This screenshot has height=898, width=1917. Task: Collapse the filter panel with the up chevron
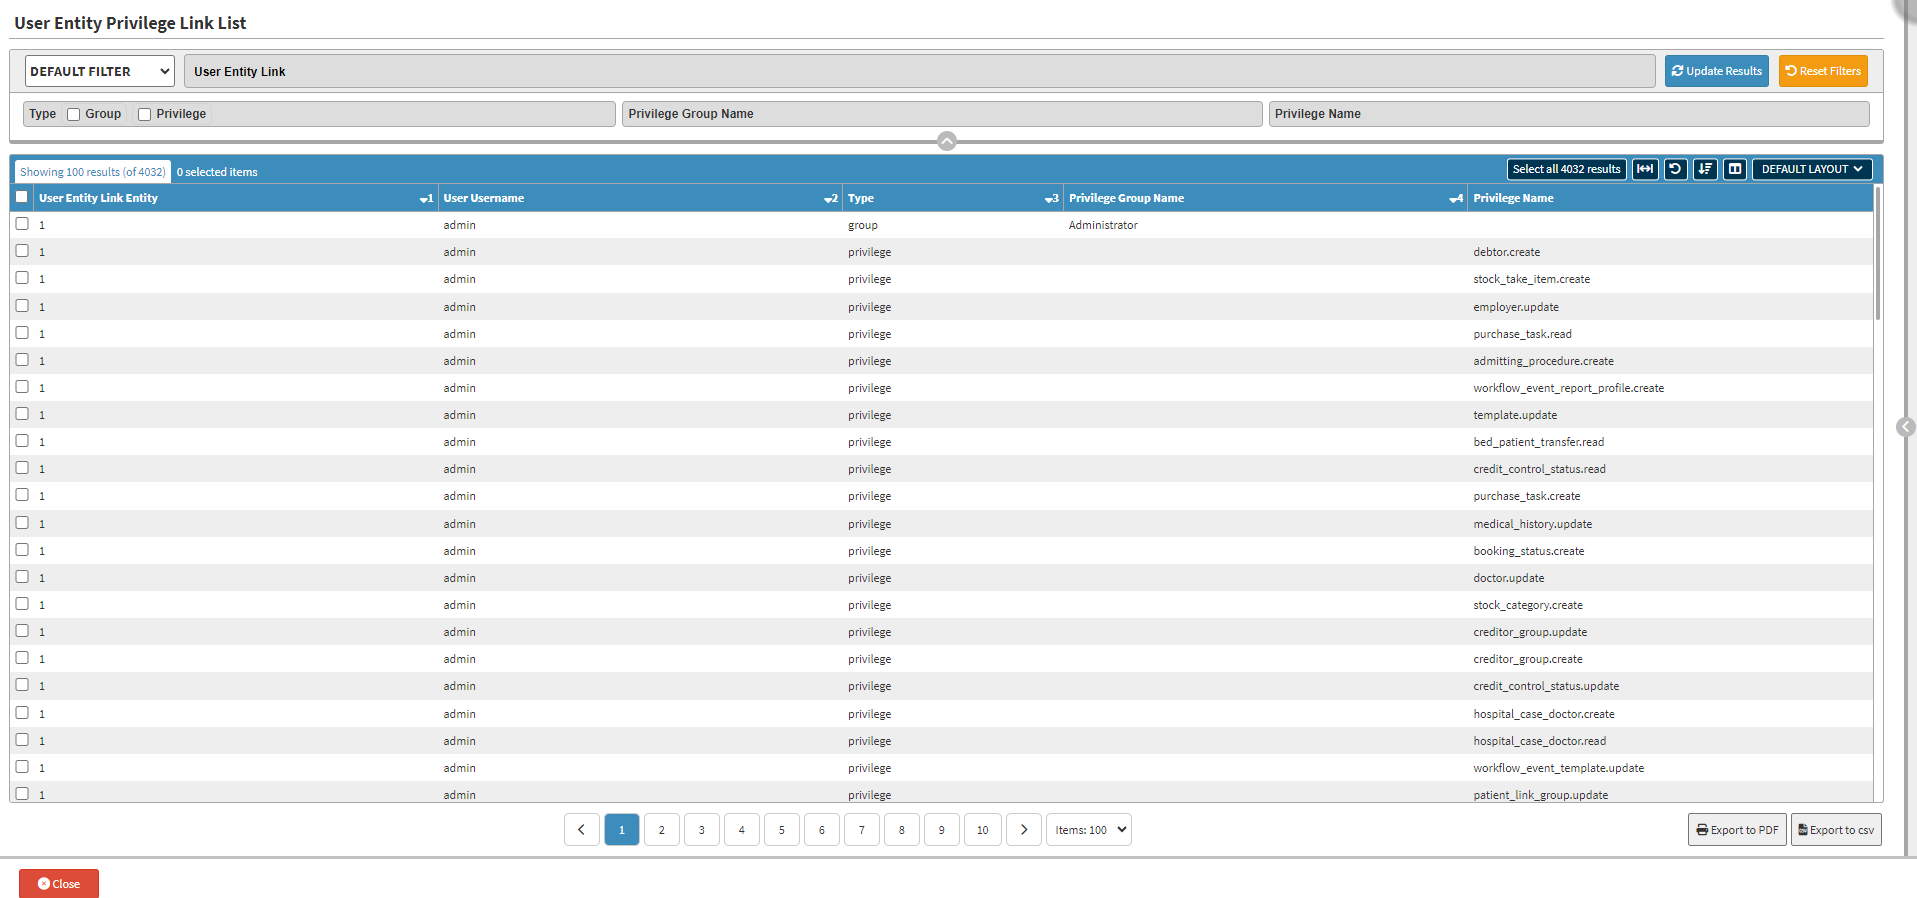point(947,141)
